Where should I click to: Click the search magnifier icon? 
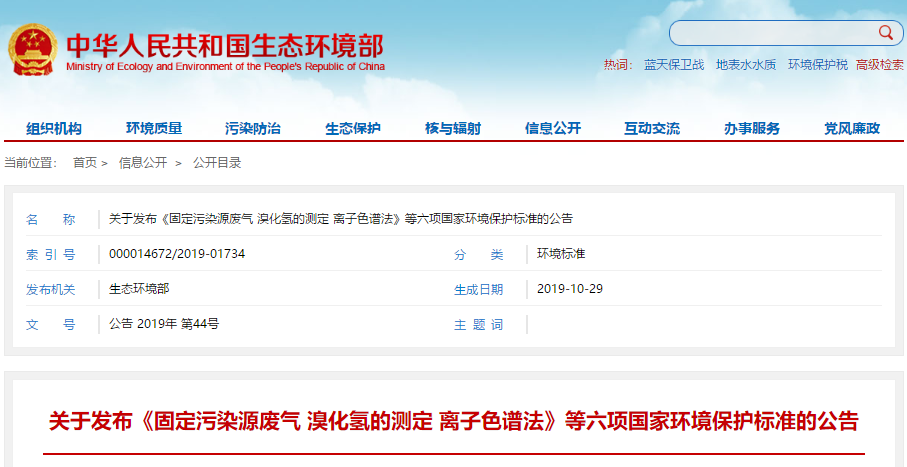(x=886, y=32)
